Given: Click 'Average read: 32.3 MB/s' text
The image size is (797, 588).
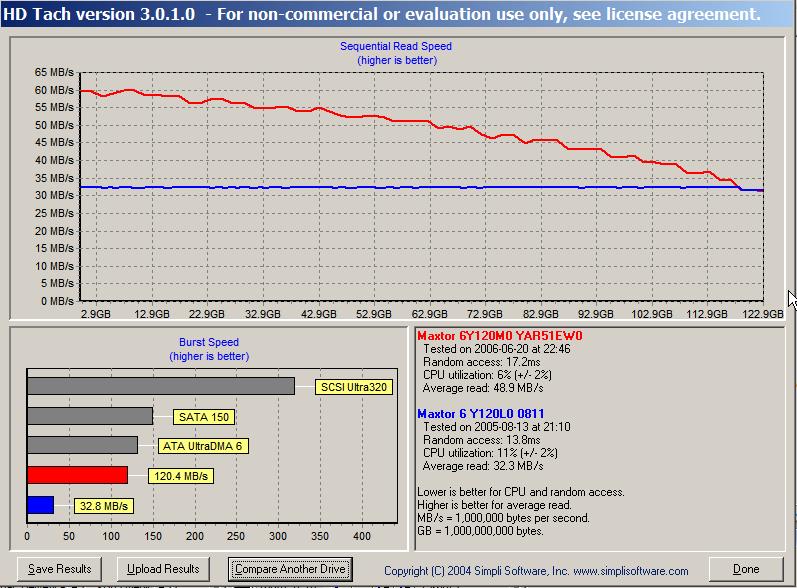Looking at the screenshot, I should click(x=483, y=466).
